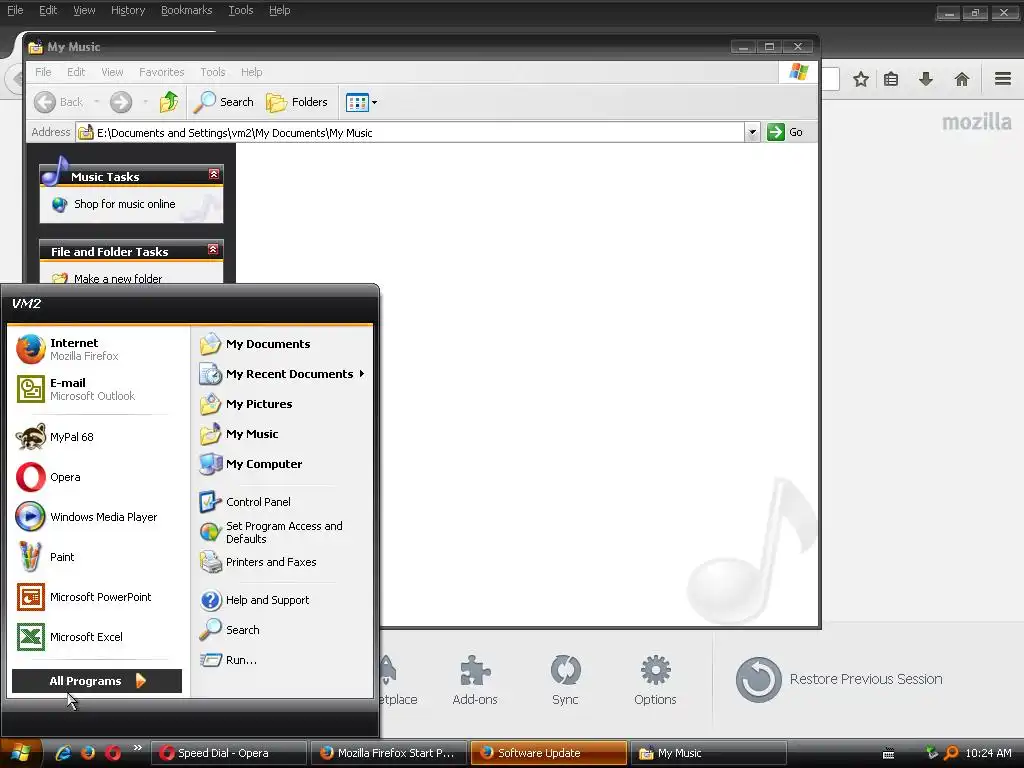Viewport: 1024px width, 768px height.
Task: Open explorer View menu
Action: click(112, 72)
